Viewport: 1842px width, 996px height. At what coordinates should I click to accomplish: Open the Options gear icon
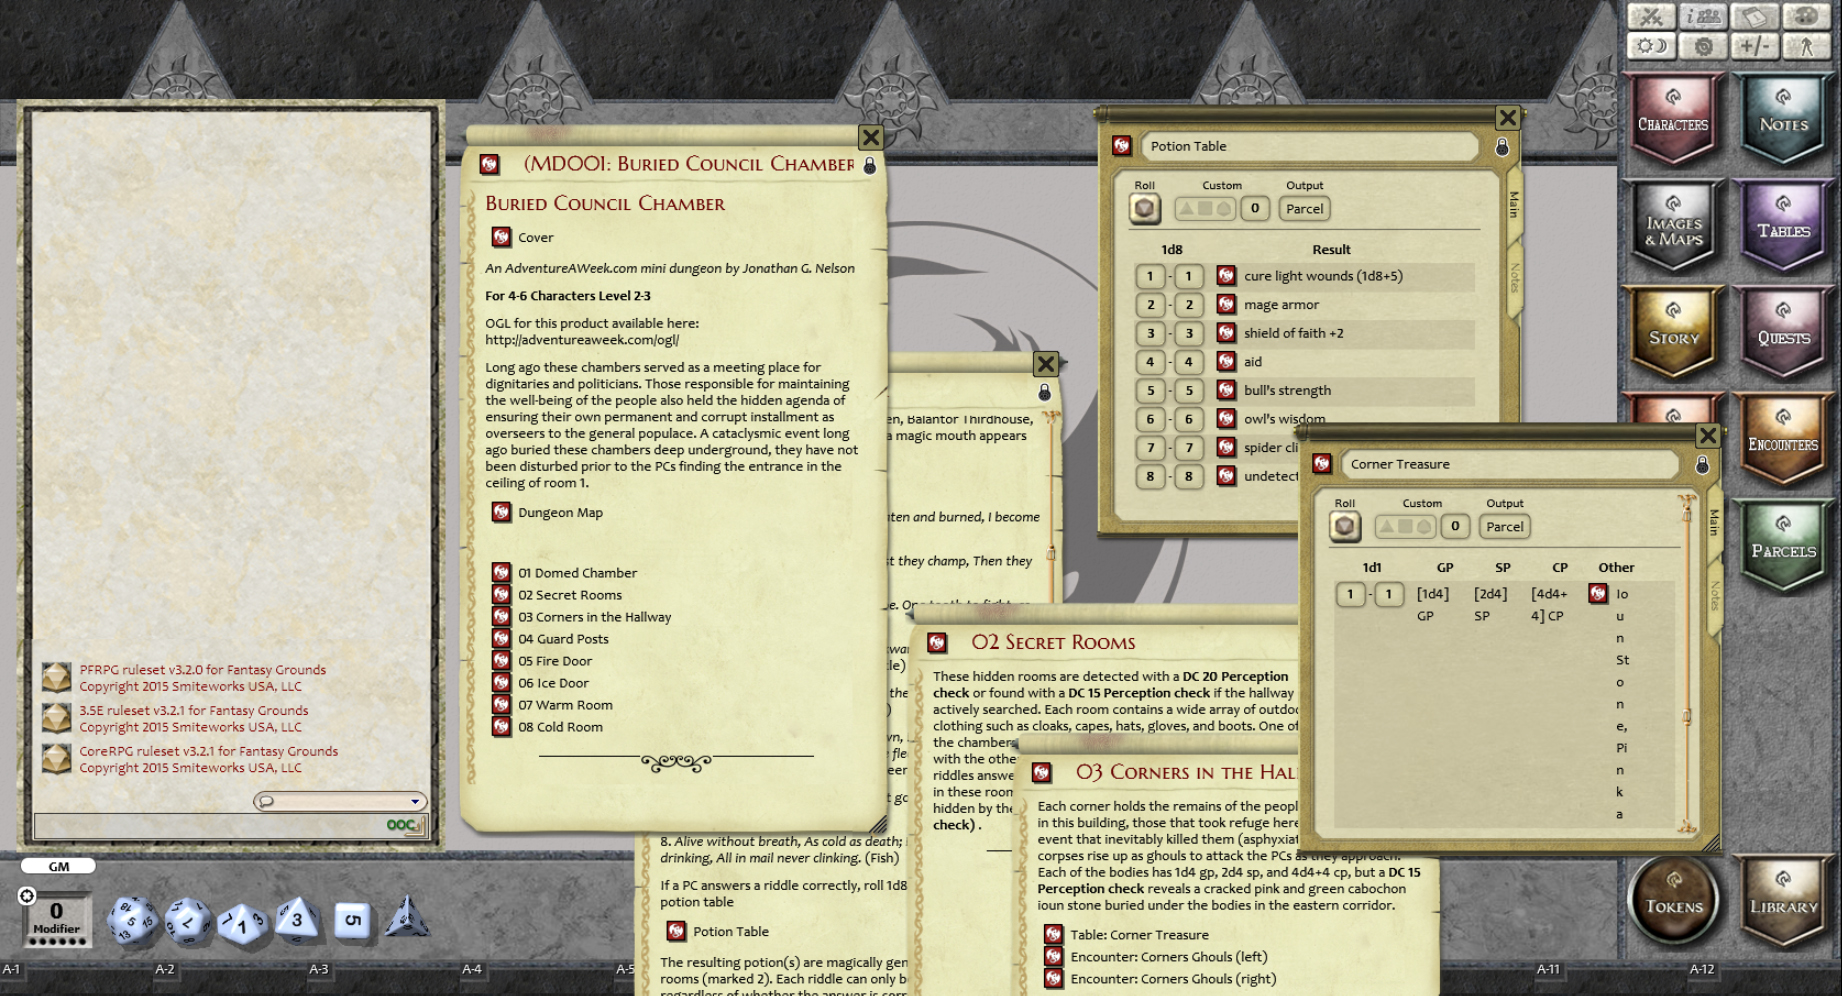[1703, 46]
